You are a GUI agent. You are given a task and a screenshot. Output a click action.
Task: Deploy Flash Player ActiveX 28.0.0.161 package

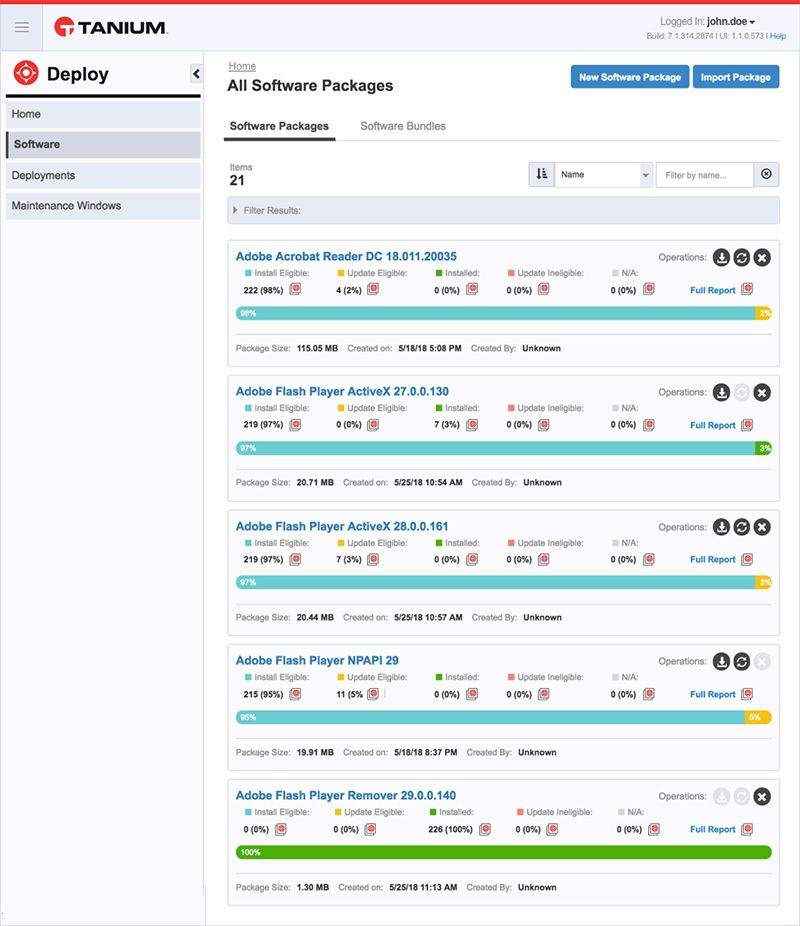[721, 527]
